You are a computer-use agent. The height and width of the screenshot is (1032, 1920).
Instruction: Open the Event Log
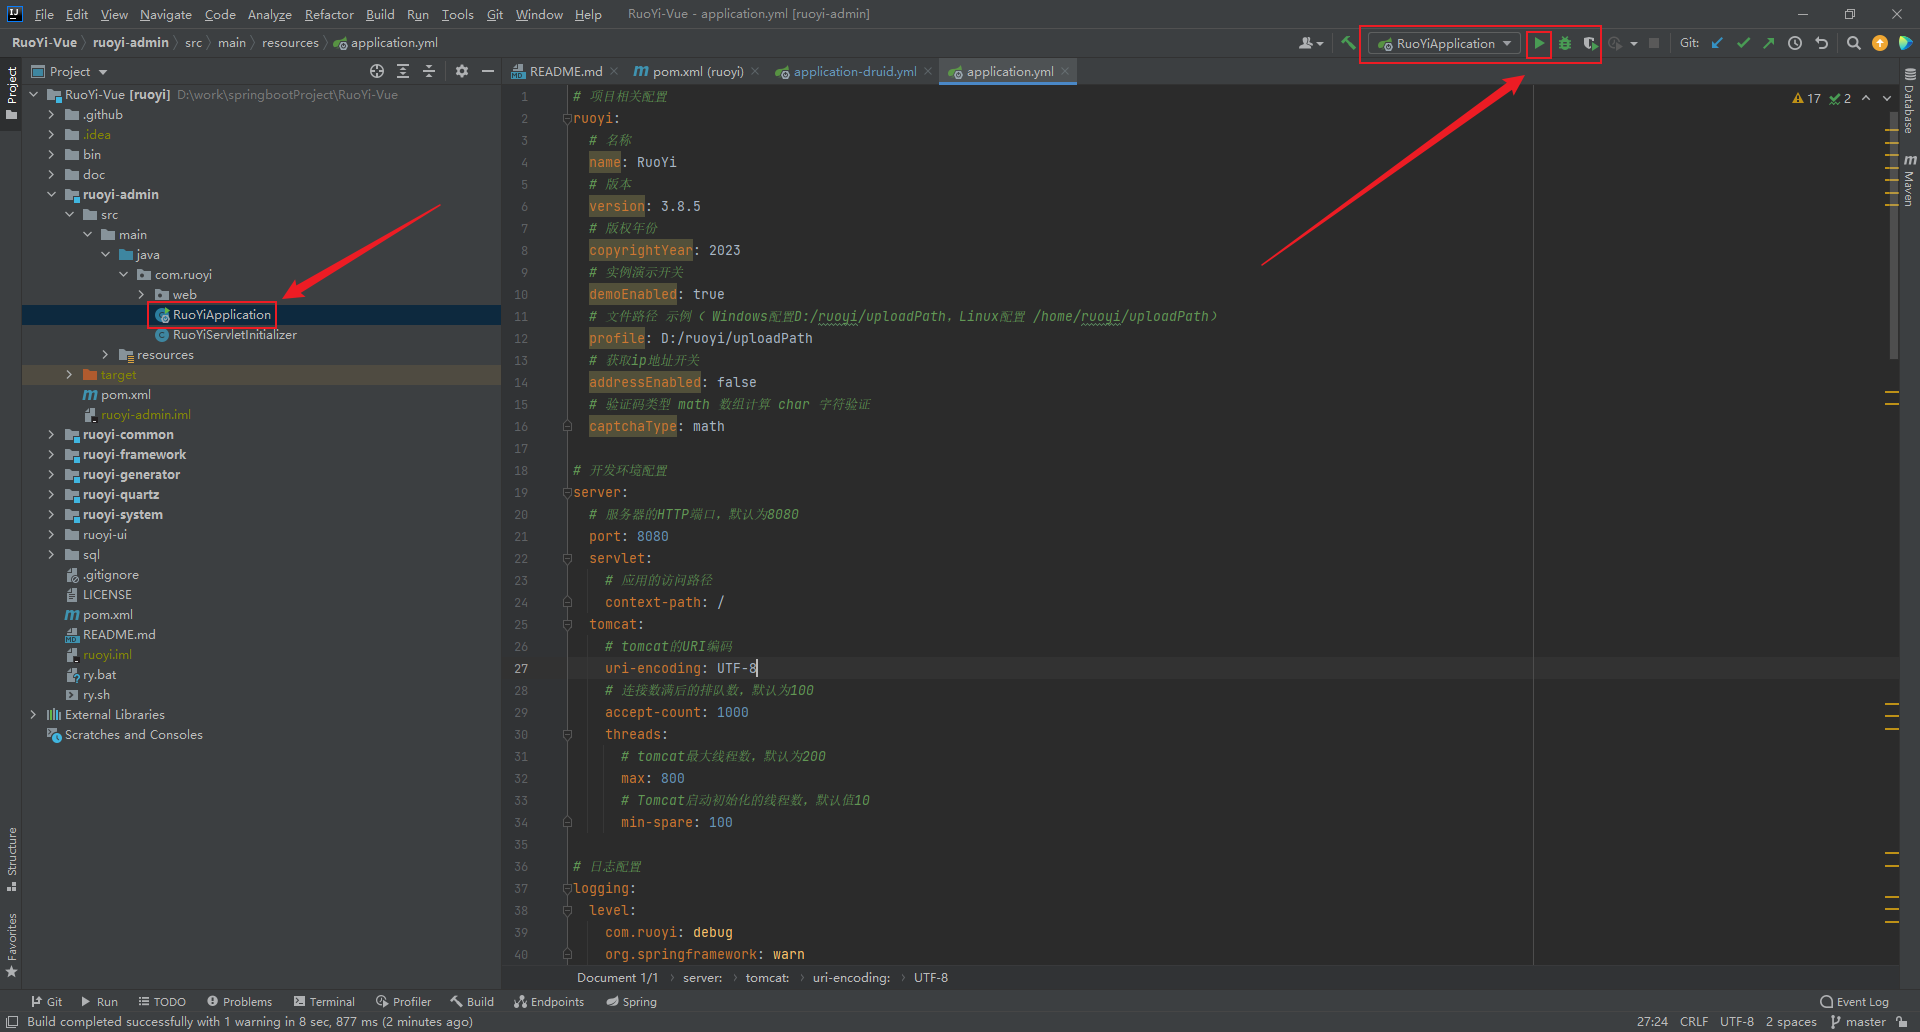click(1855, 1001)
